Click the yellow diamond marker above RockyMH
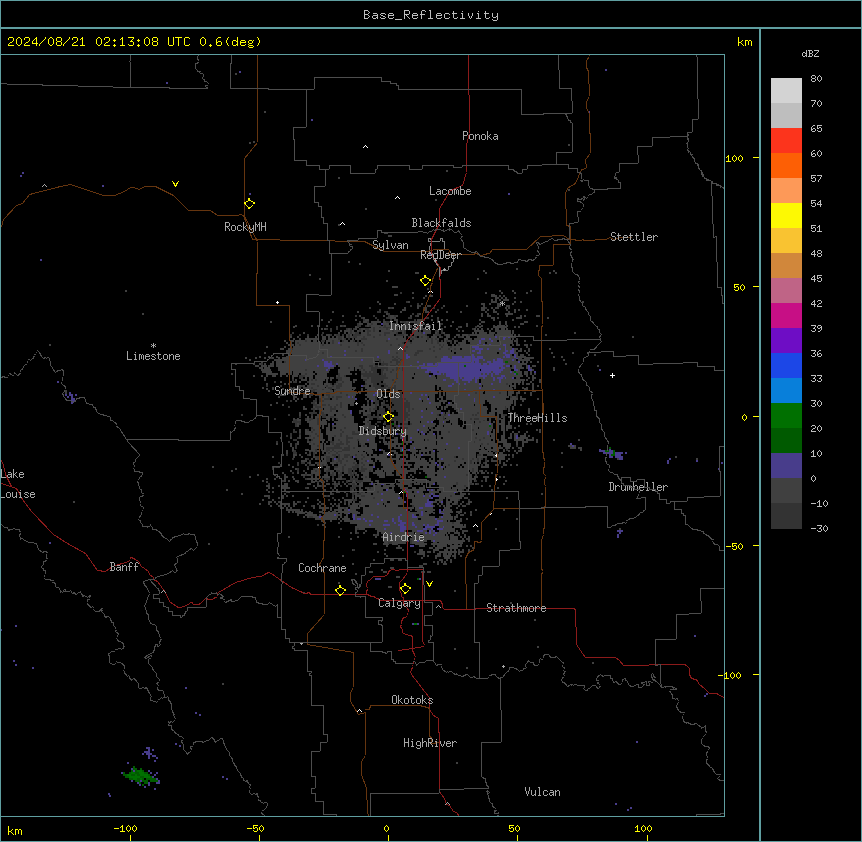This screenshot has height=842, width=862. [250, 204]
